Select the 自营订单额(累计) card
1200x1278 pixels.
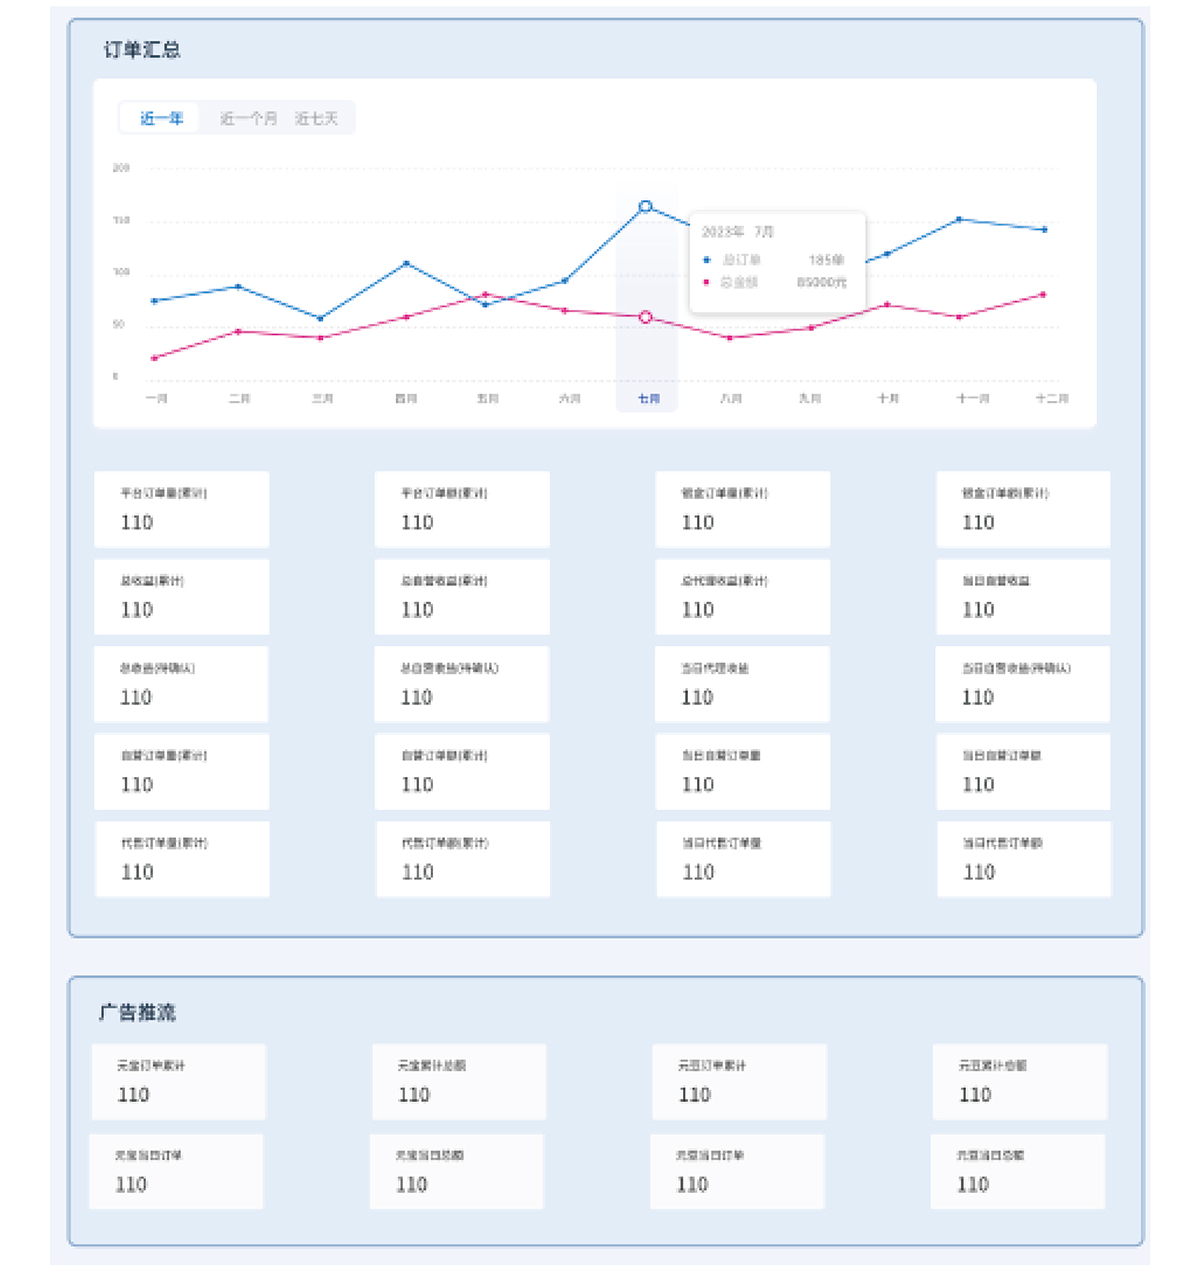[461, 772]
